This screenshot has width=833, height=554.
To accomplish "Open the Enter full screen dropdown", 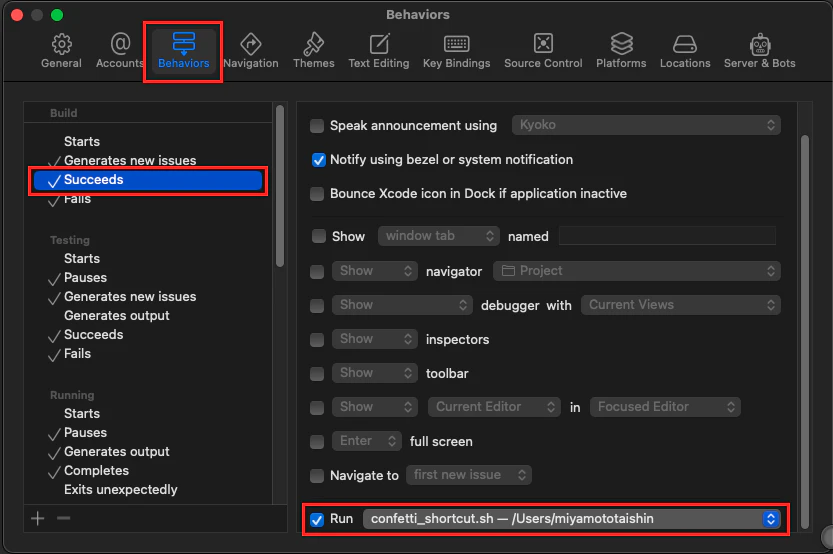I will pos(367,441).
